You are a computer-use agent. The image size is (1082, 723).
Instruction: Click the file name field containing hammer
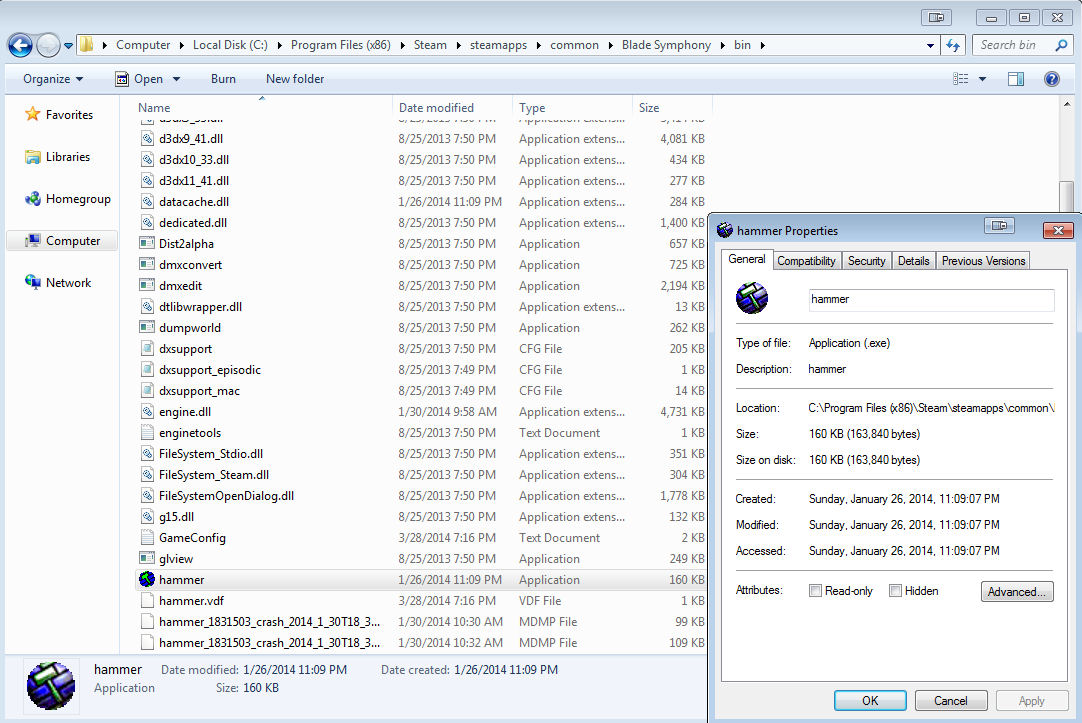pyautogui.click(x=930, y=300)
